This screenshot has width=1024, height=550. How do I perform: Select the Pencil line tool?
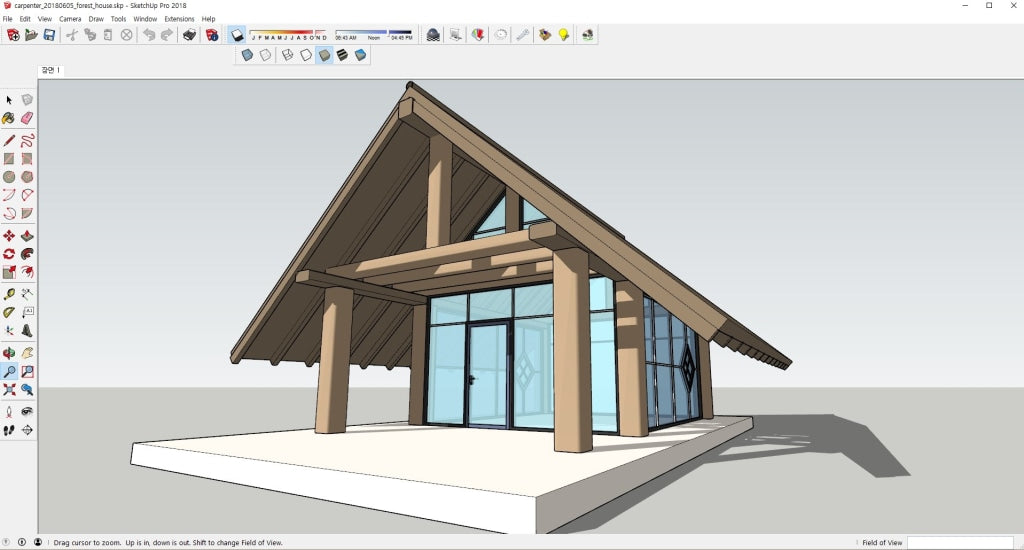click(9, 141)
